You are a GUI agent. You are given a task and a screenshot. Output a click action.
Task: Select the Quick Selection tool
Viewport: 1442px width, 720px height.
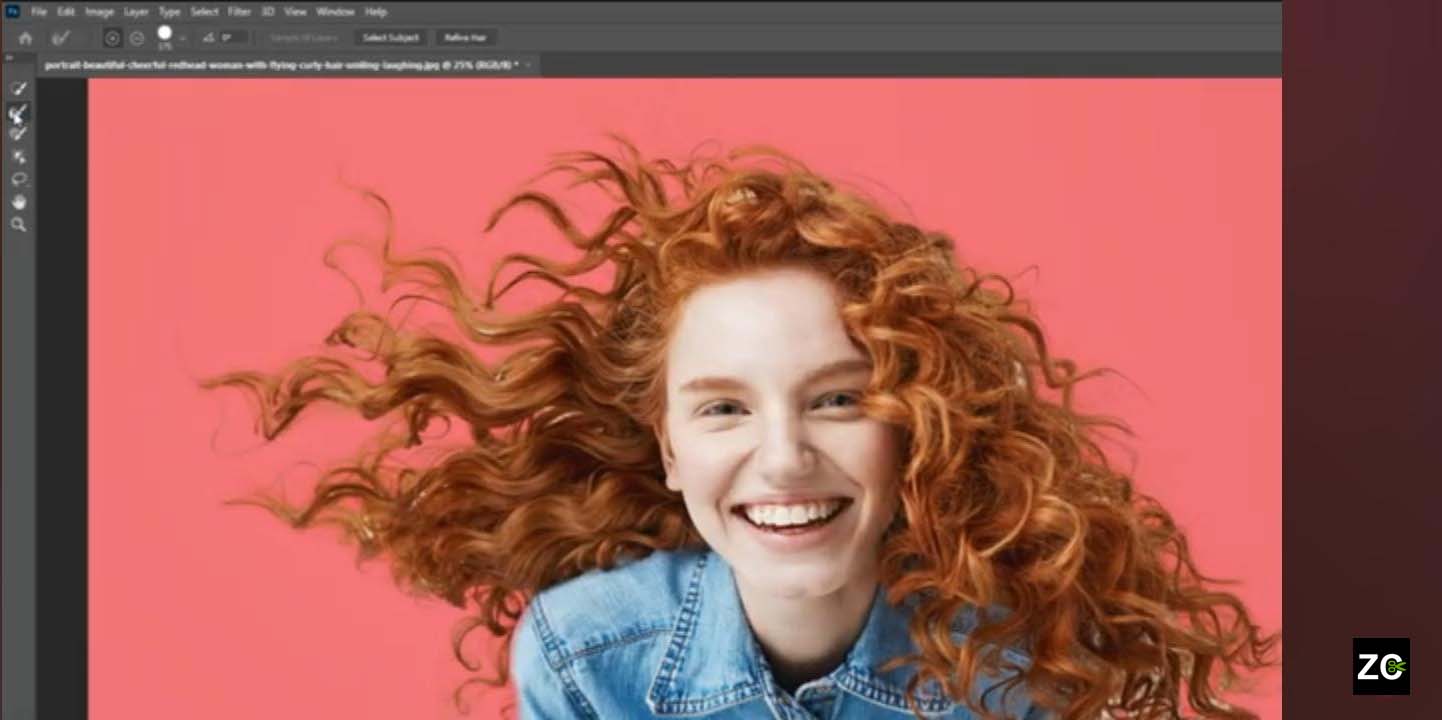click(x=18, y=89)
